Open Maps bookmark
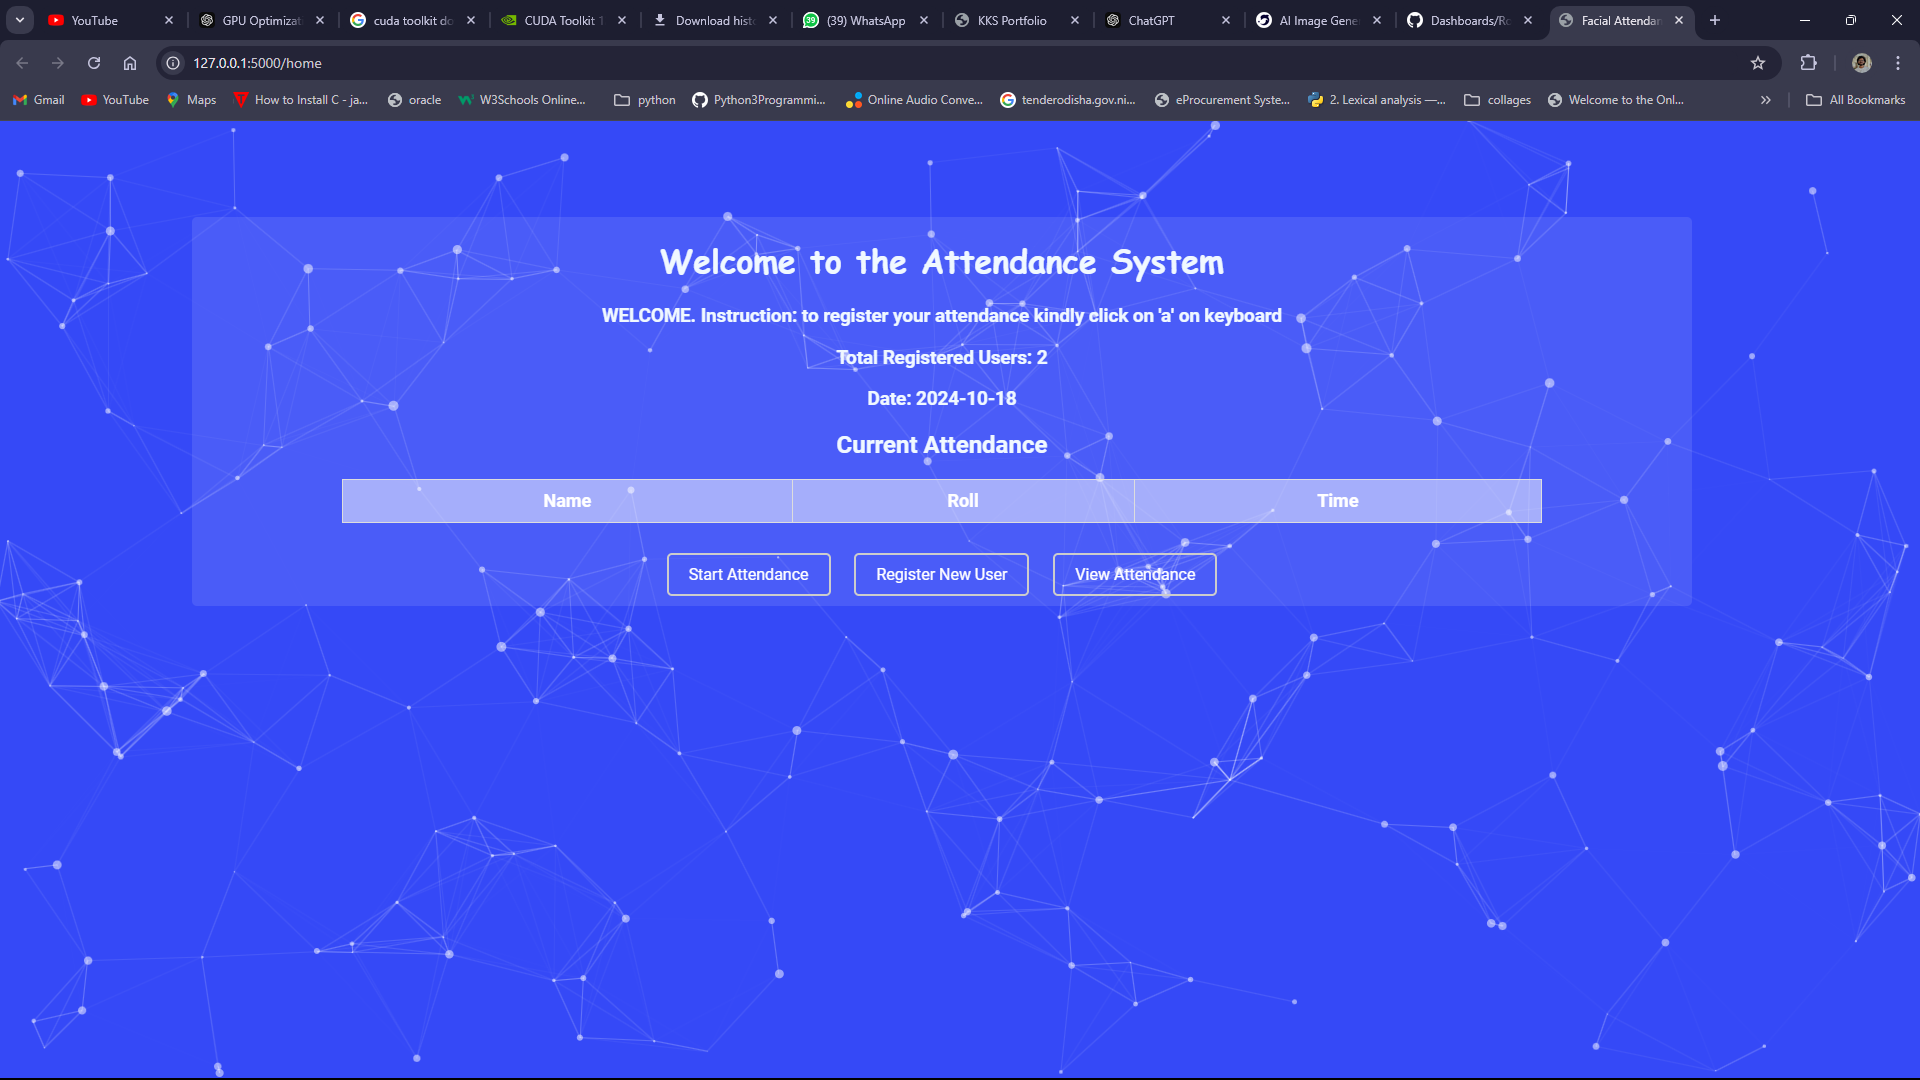Viewport: 1920px width, 1080px height. pos(191,100)
